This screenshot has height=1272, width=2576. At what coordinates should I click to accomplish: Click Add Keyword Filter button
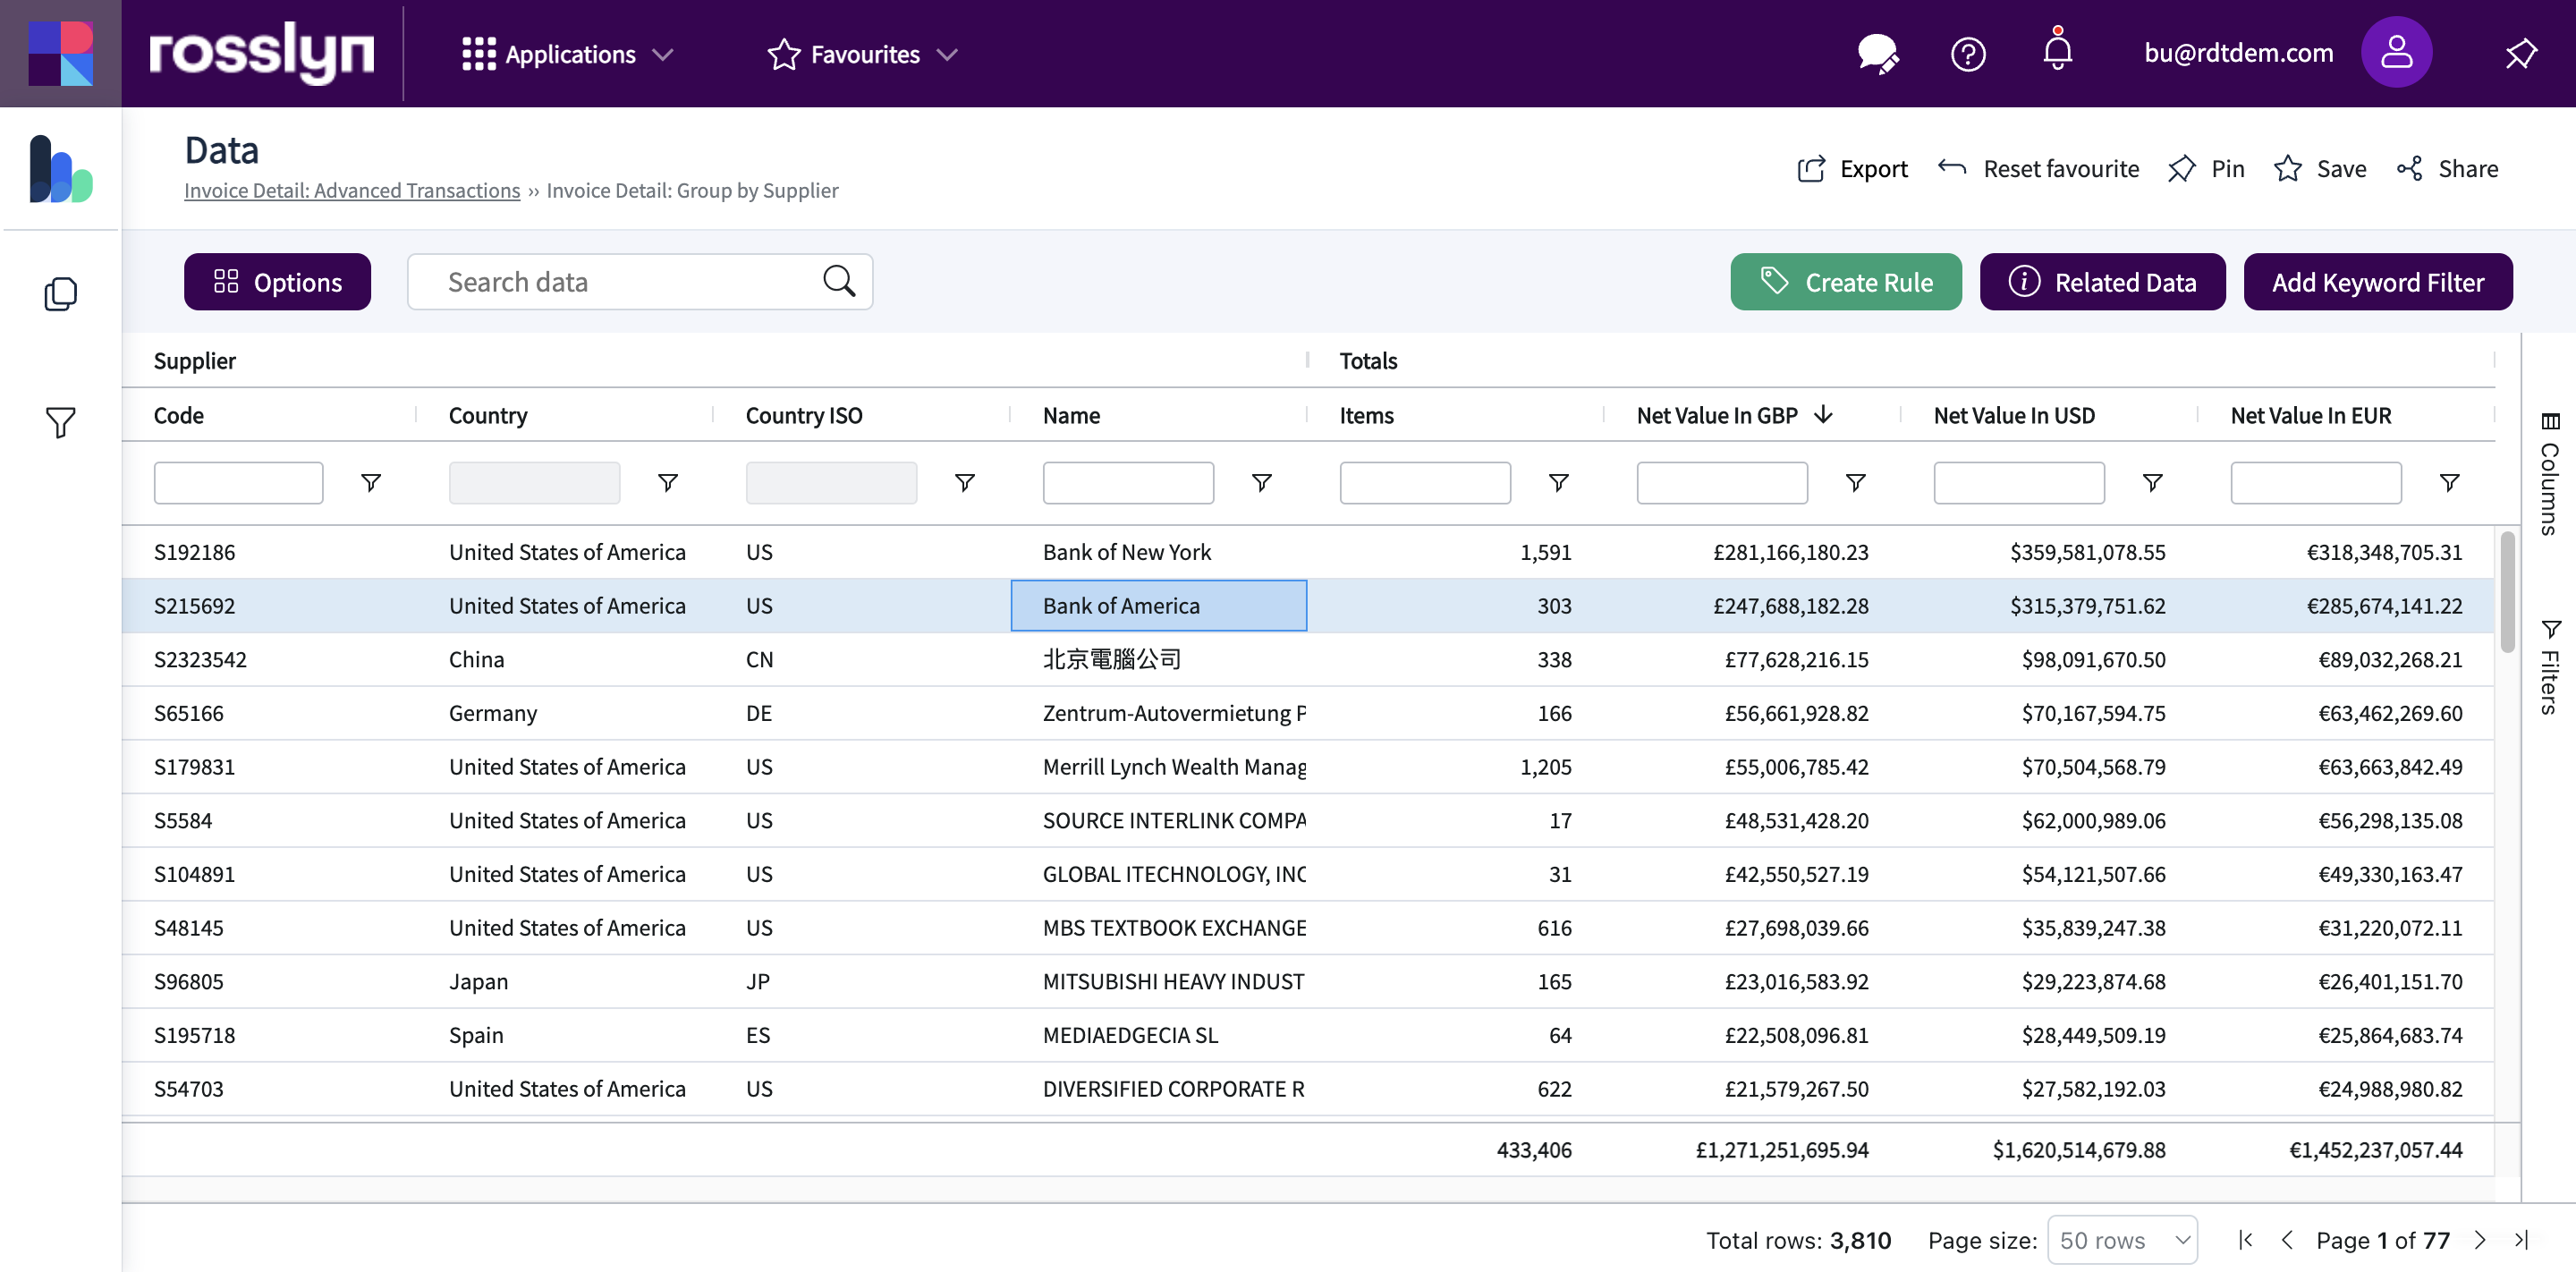coord(2378,282)
